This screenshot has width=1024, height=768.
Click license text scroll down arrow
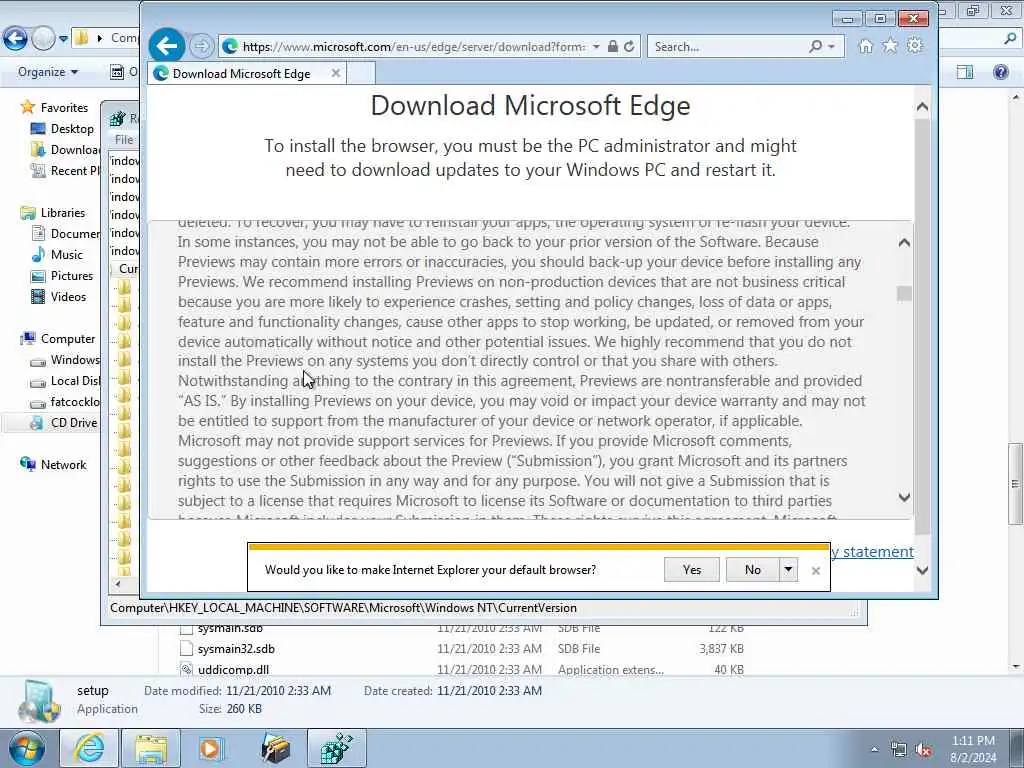[x=904, y=498]
